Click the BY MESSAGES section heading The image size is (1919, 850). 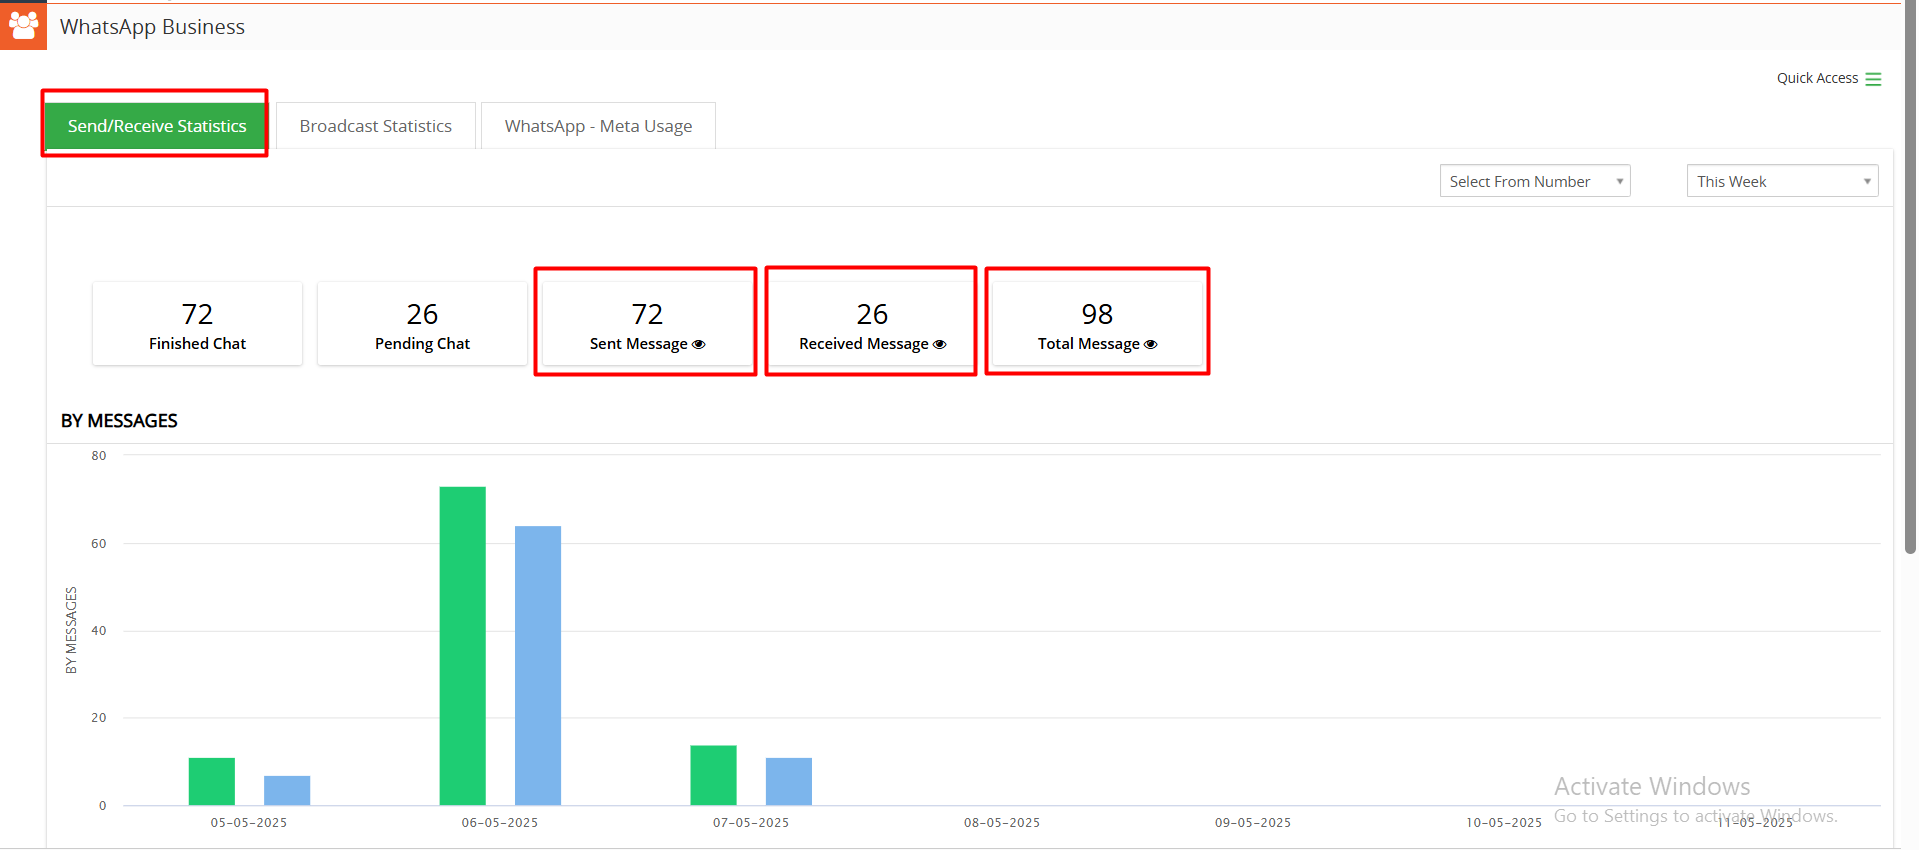point(119,421)
